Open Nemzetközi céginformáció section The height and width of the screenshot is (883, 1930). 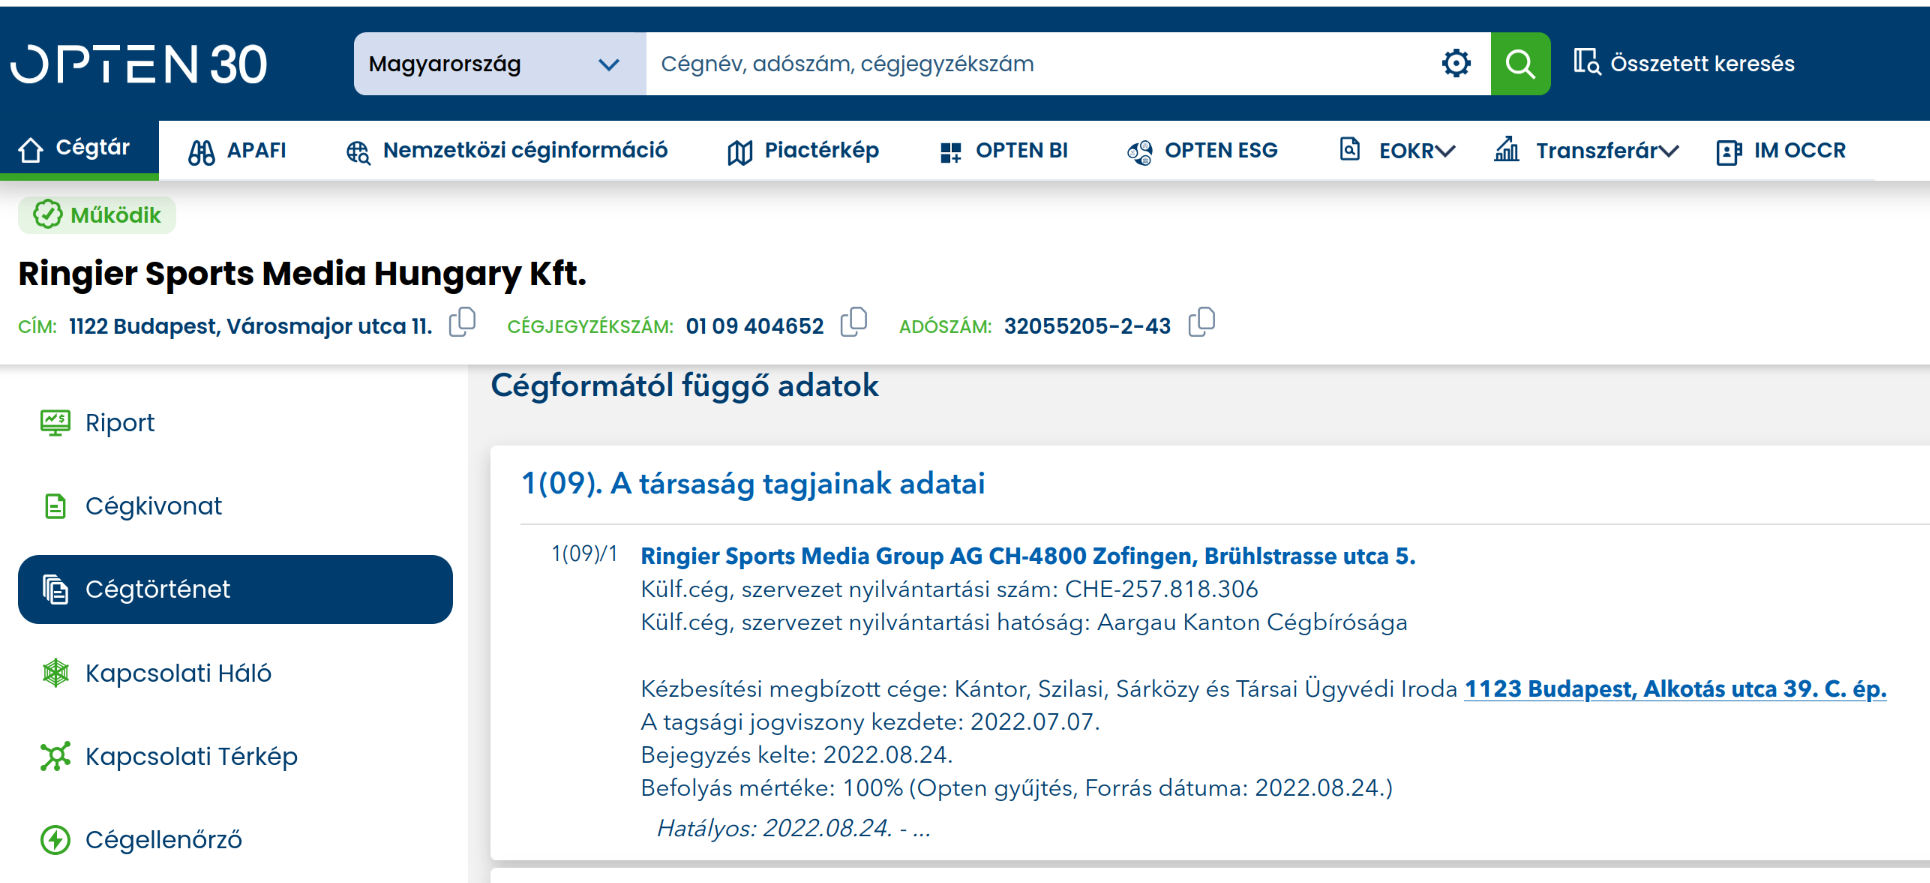click(507, 151)
